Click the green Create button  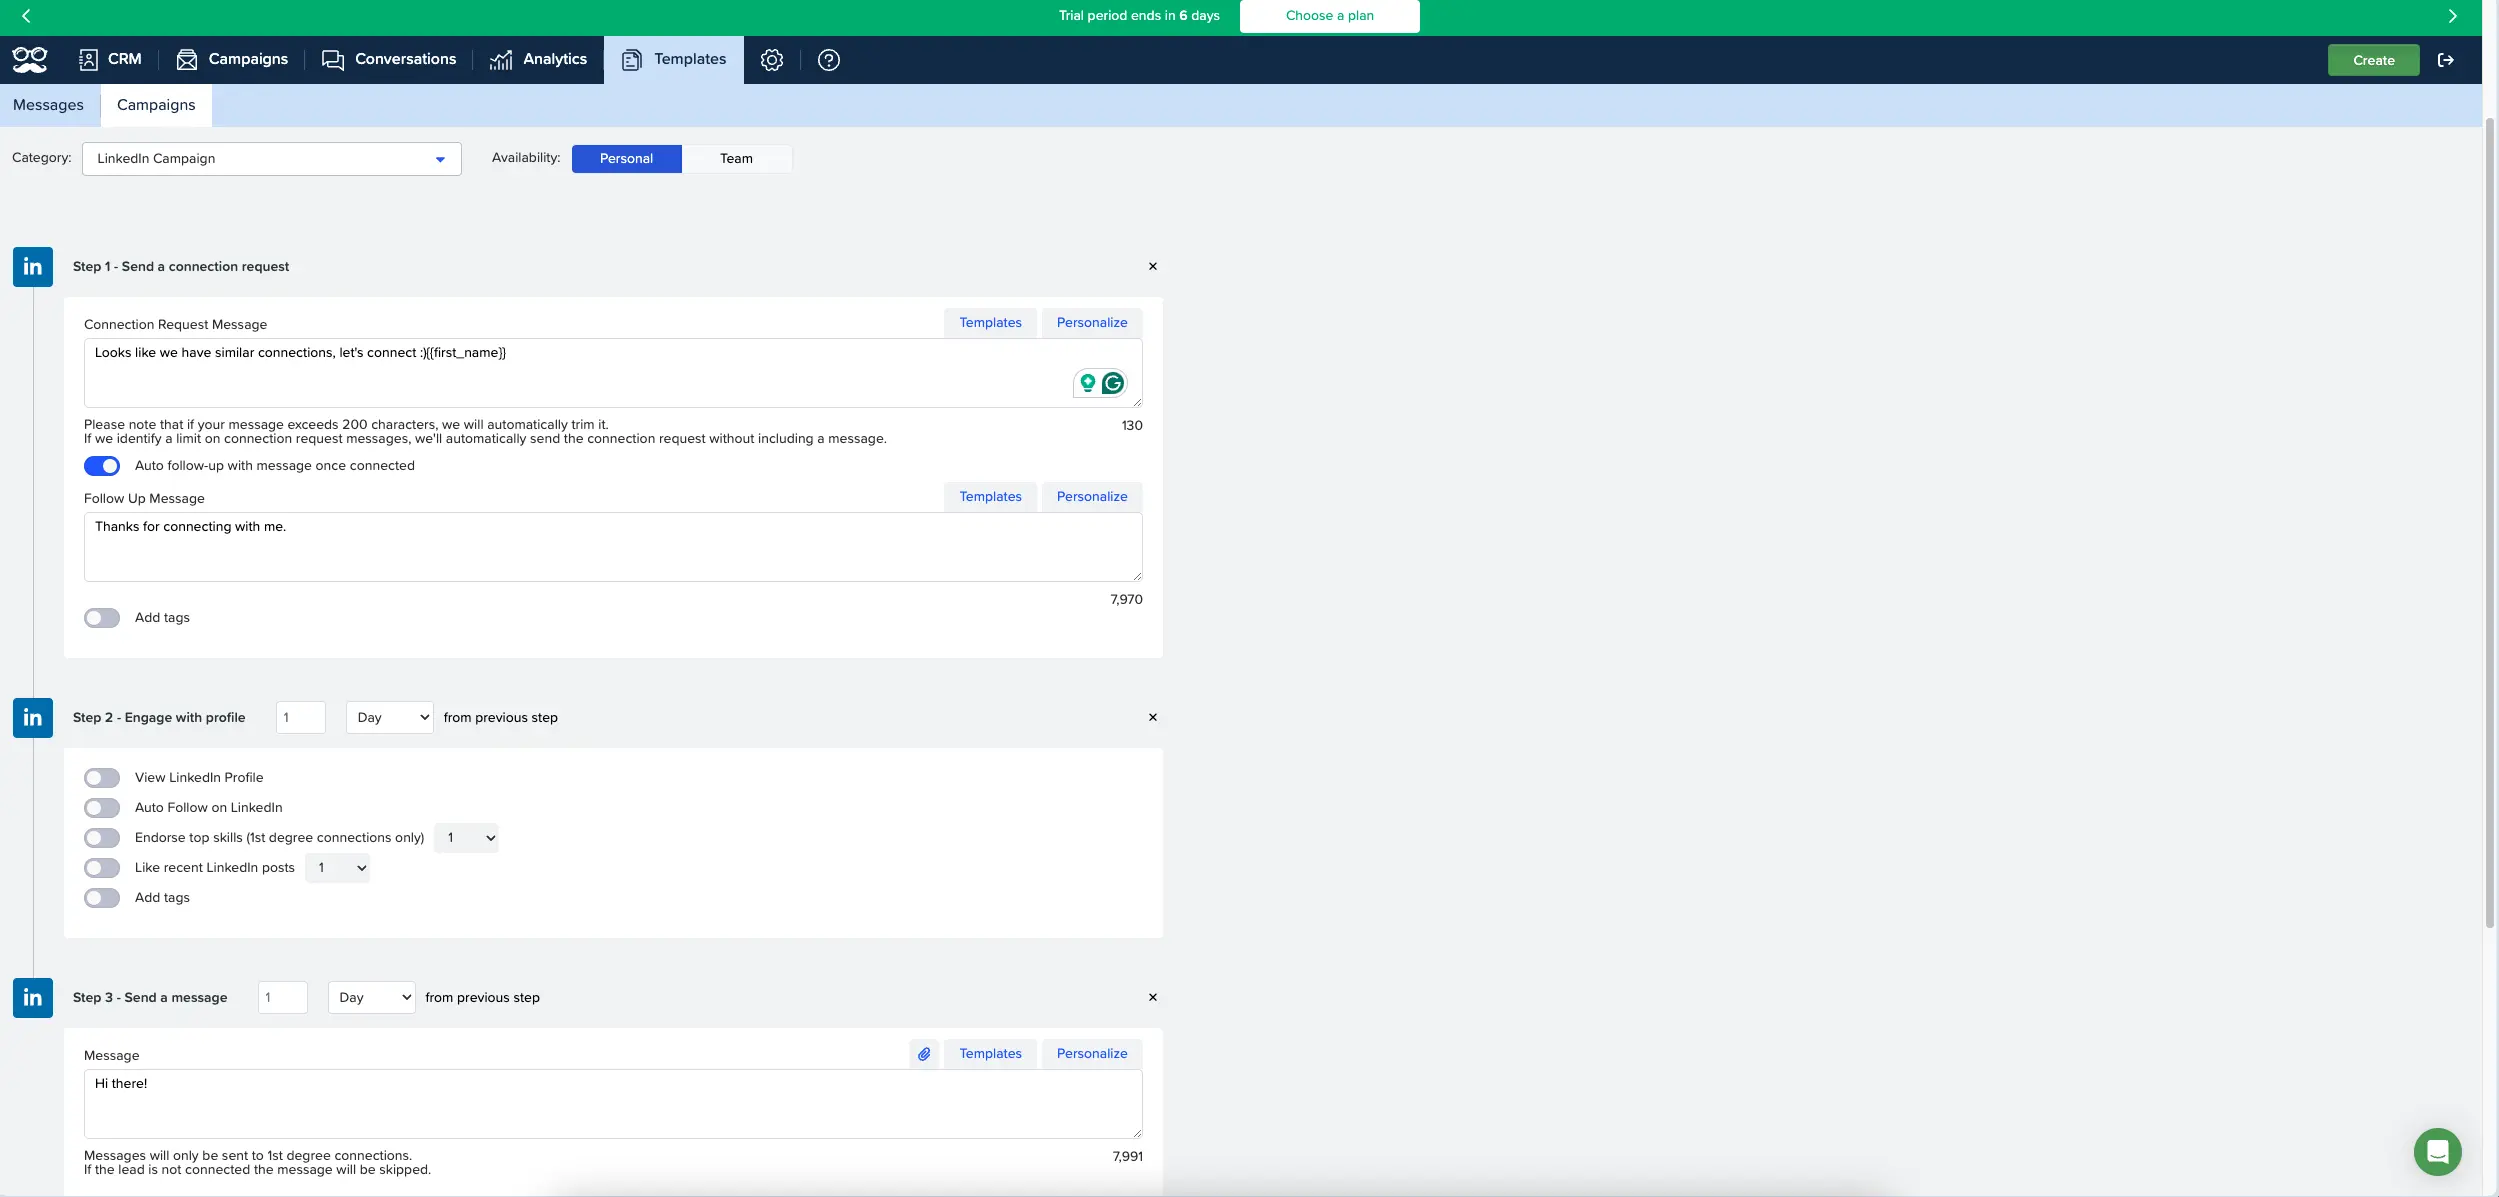pyautogui.click(x=2373, y=60)
